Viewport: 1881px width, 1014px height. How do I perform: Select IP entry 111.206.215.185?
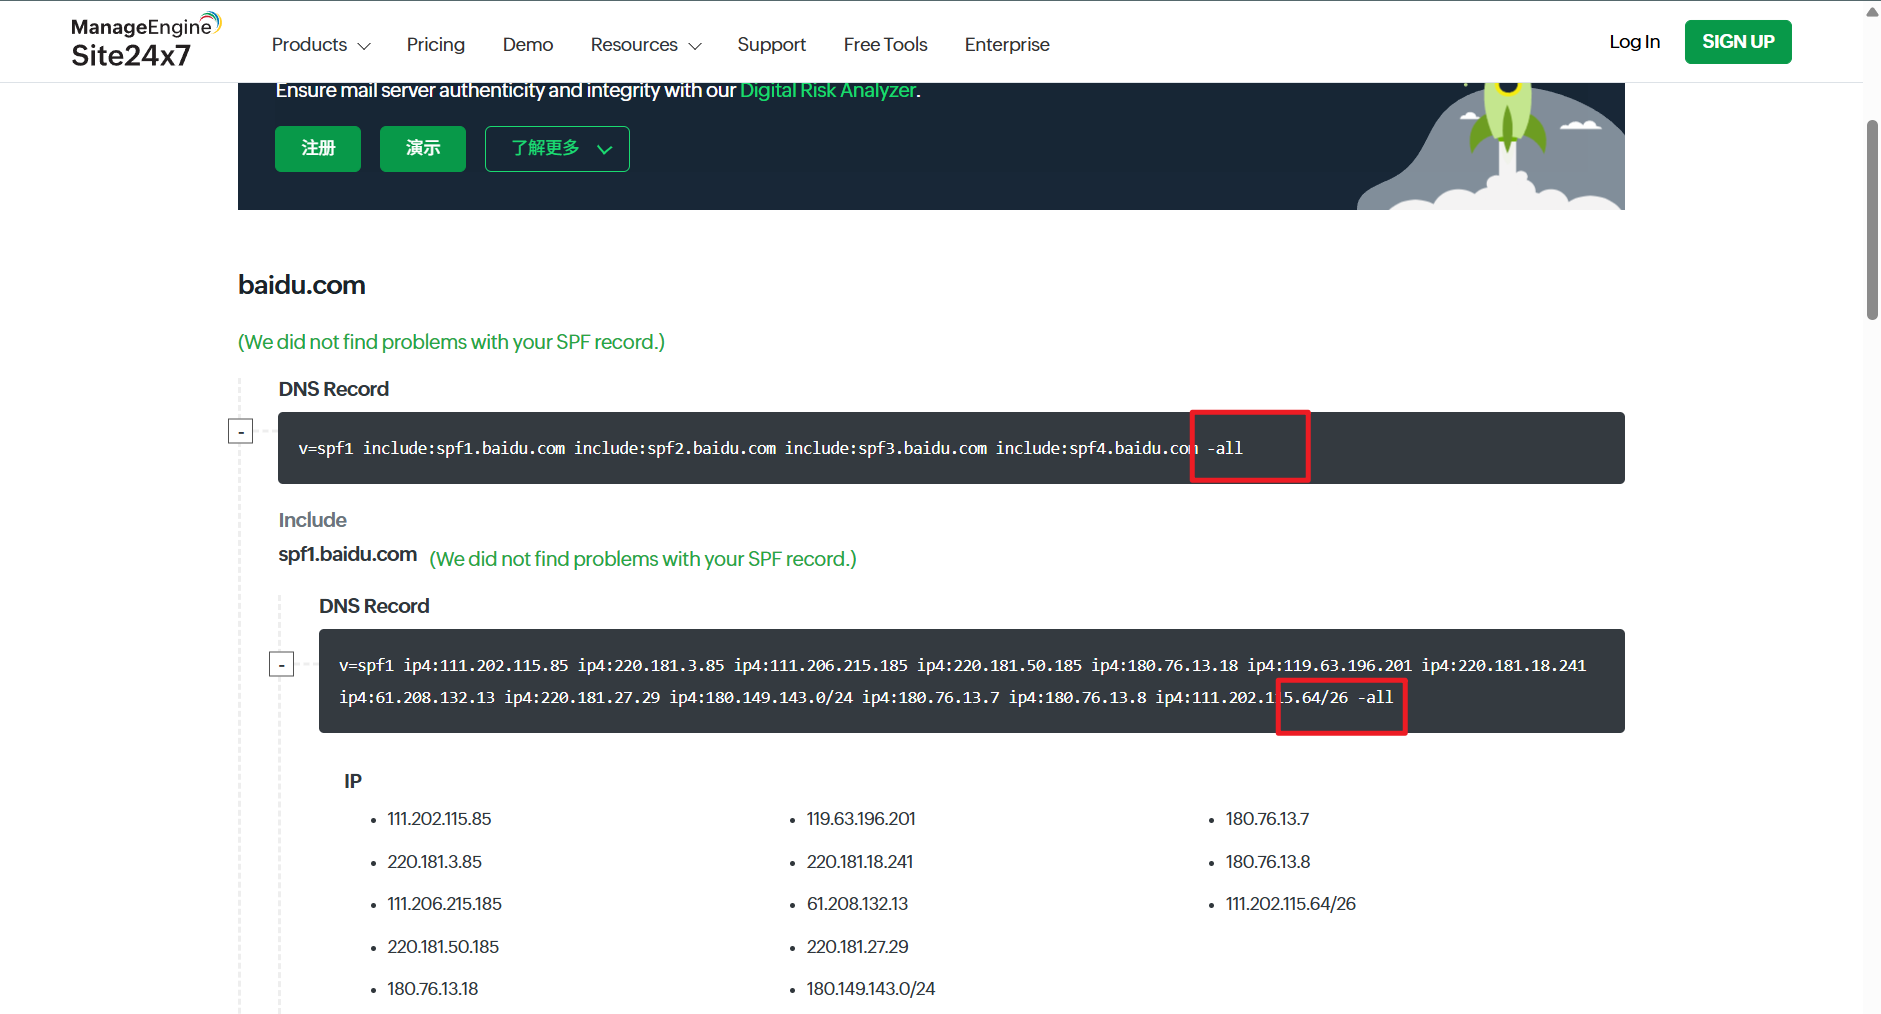click(x=445, y=904)
